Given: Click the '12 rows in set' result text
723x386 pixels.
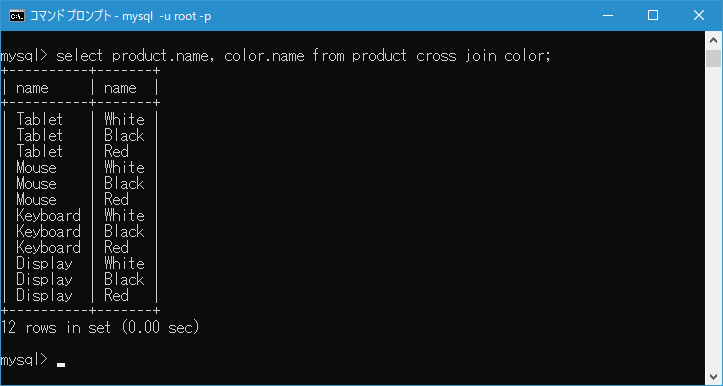Looking at the screenshot, I should [56, 328].
